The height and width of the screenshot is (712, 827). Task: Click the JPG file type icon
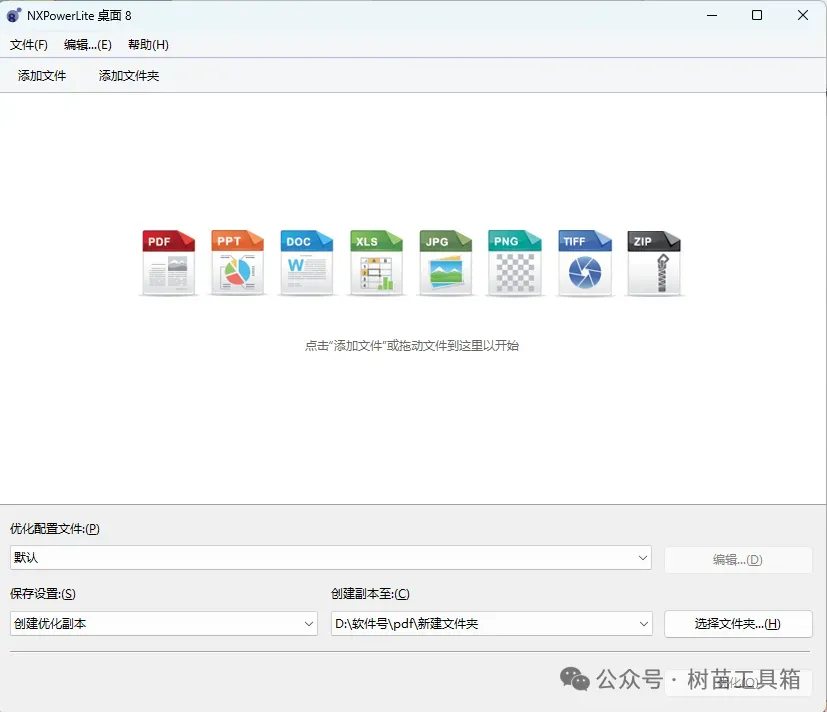pos(446,262)
